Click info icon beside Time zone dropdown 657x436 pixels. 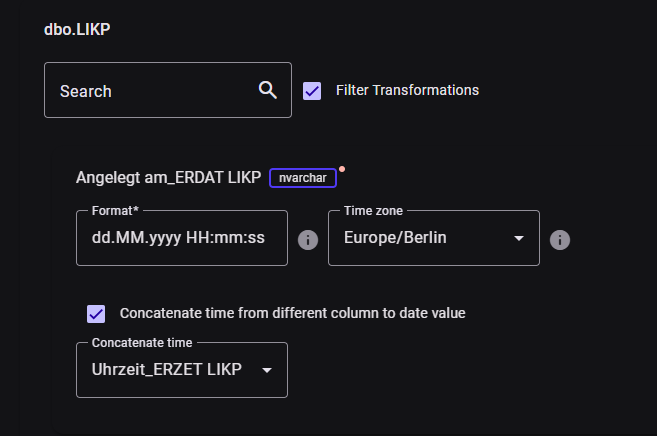click(560, 240)
